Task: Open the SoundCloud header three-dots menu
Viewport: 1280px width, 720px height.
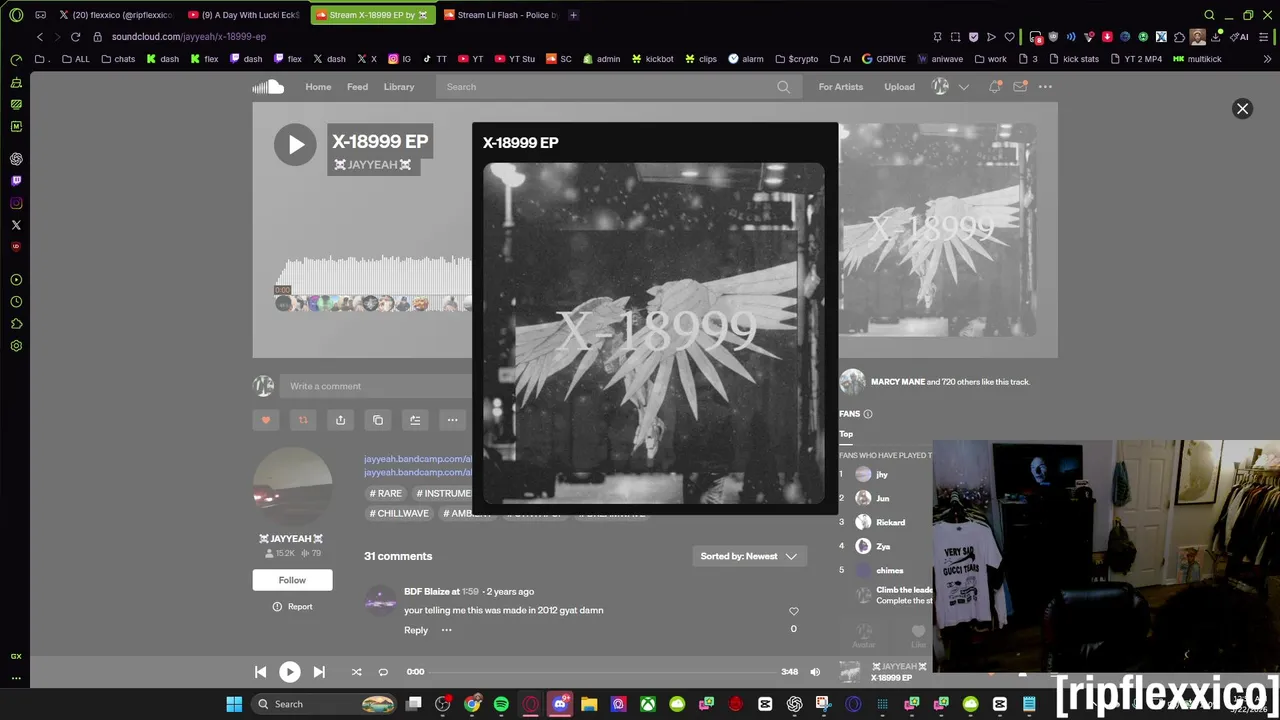Action: tap(1045, 87)
